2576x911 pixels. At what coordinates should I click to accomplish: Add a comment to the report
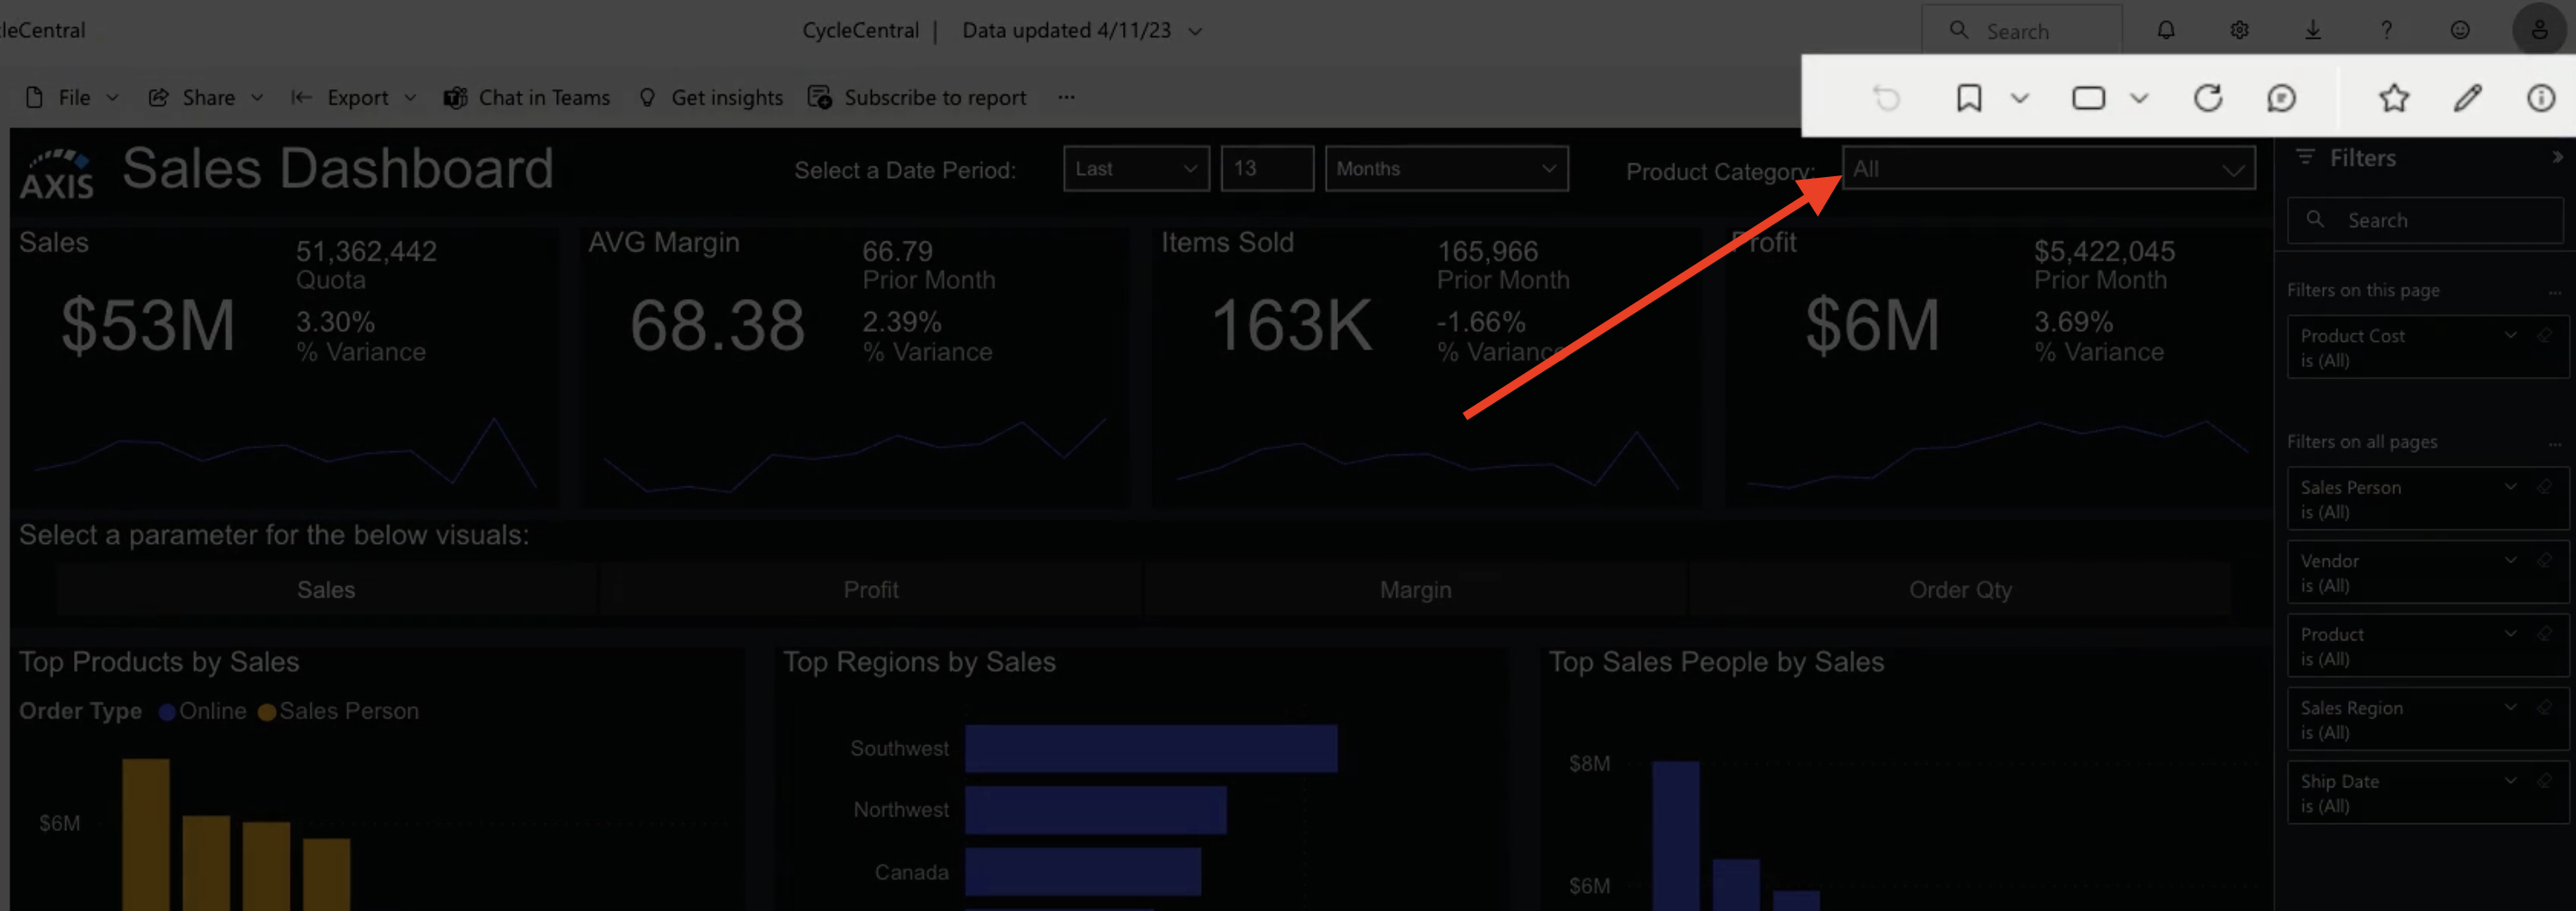pos(2283,97)
